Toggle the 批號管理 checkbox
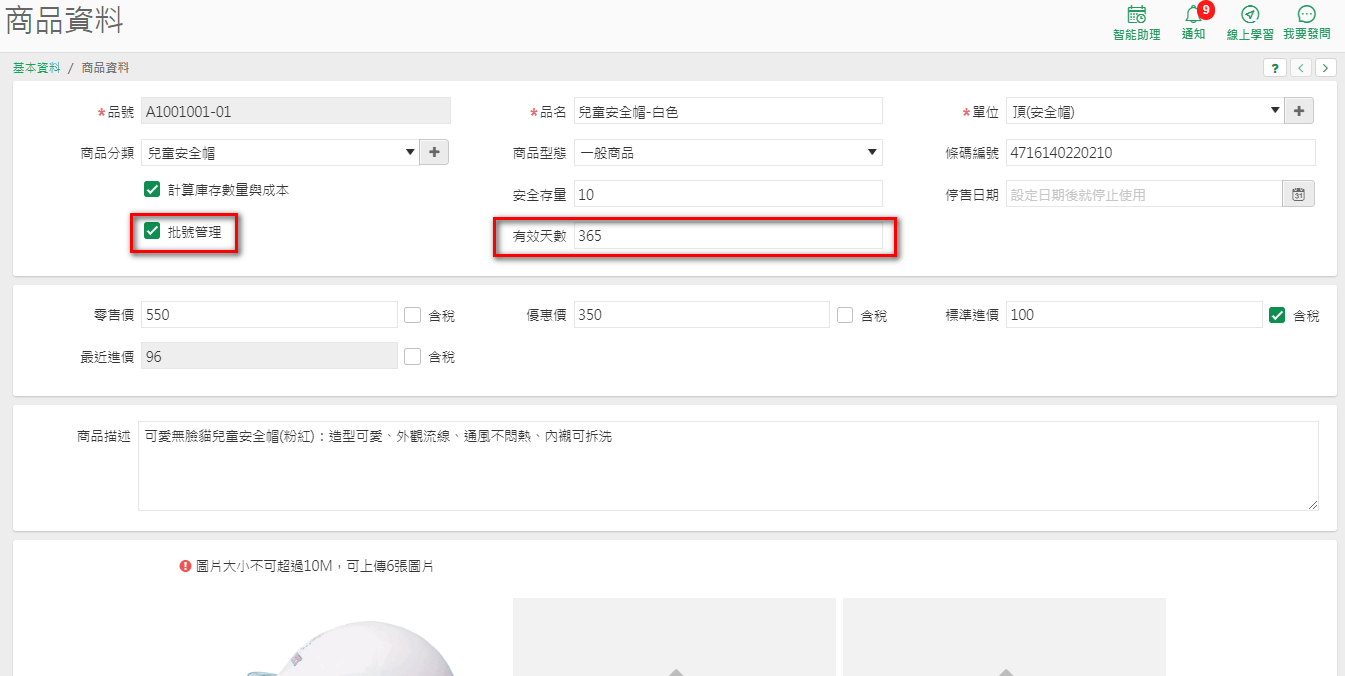 coord(152,231)
